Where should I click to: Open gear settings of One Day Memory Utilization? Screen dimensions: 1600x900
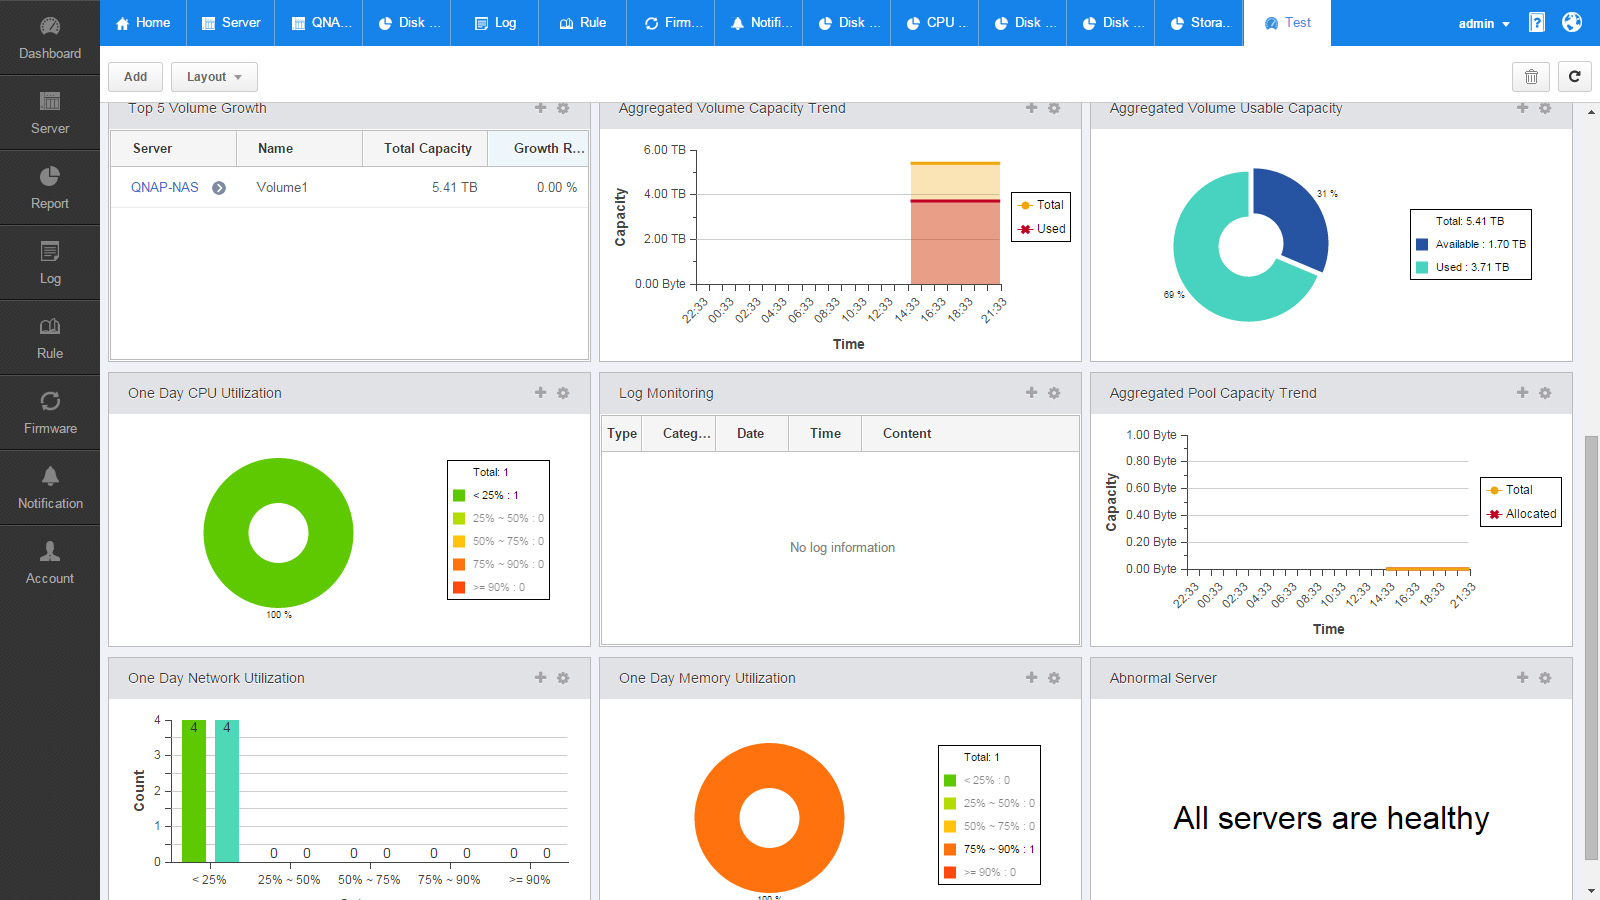pyautogui.click(x=1054, y=678)
